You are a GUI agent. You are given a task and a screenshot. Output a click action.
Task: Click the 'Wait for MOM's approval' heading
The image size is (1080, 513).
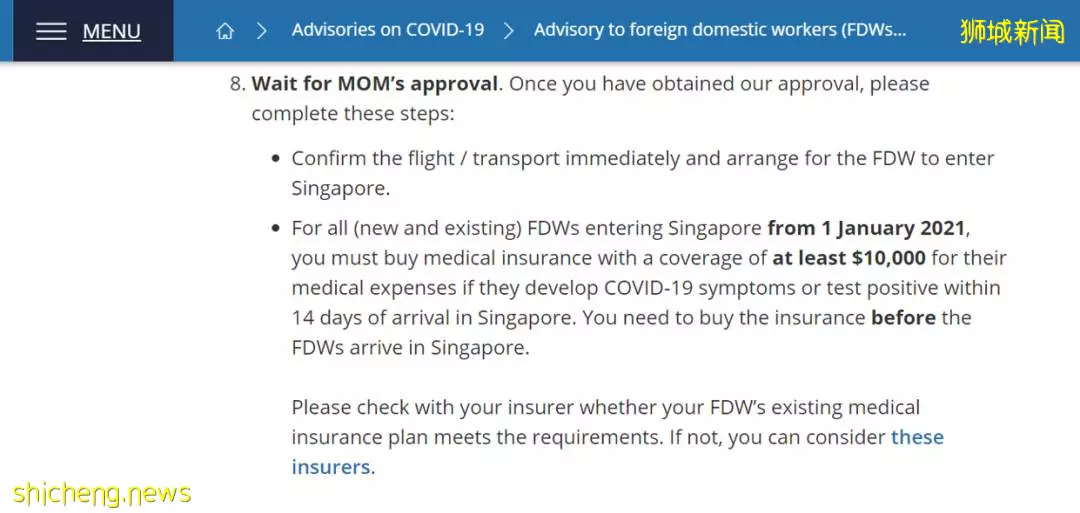click(375, 84)
